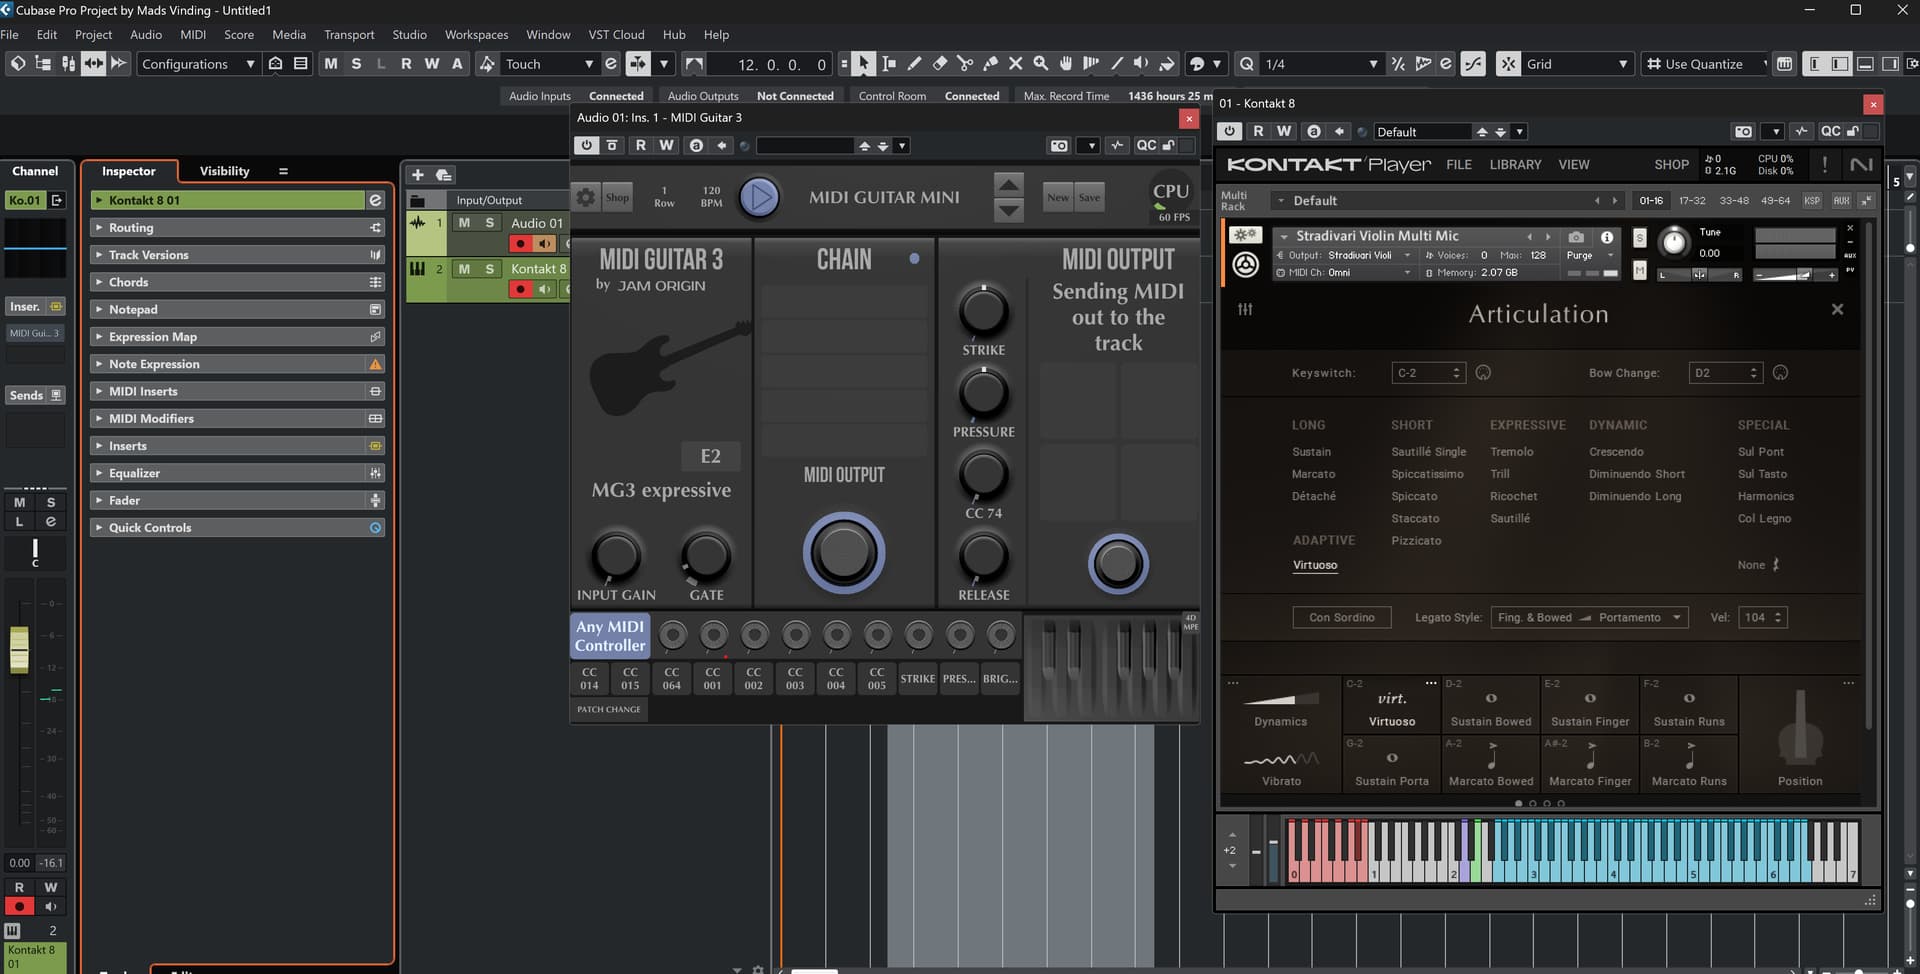Click the channel volume fader handle
The height and width of the screenshot is (974, 1920).
(19, 648)
